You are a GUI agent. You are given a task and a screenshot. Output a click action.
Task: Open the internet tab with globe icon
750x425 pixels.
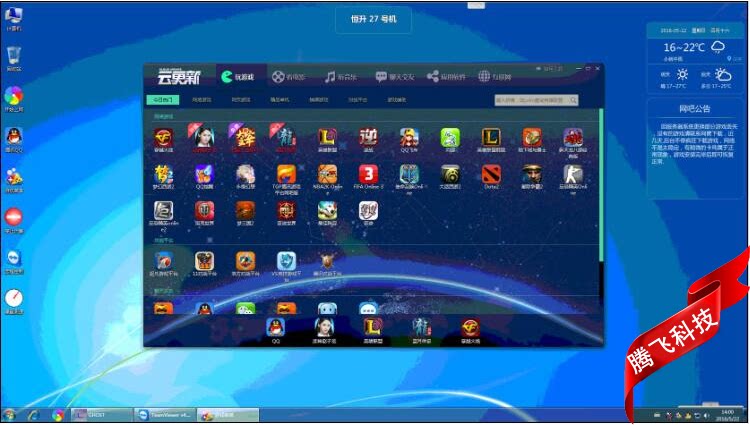(x=495, y=76)
